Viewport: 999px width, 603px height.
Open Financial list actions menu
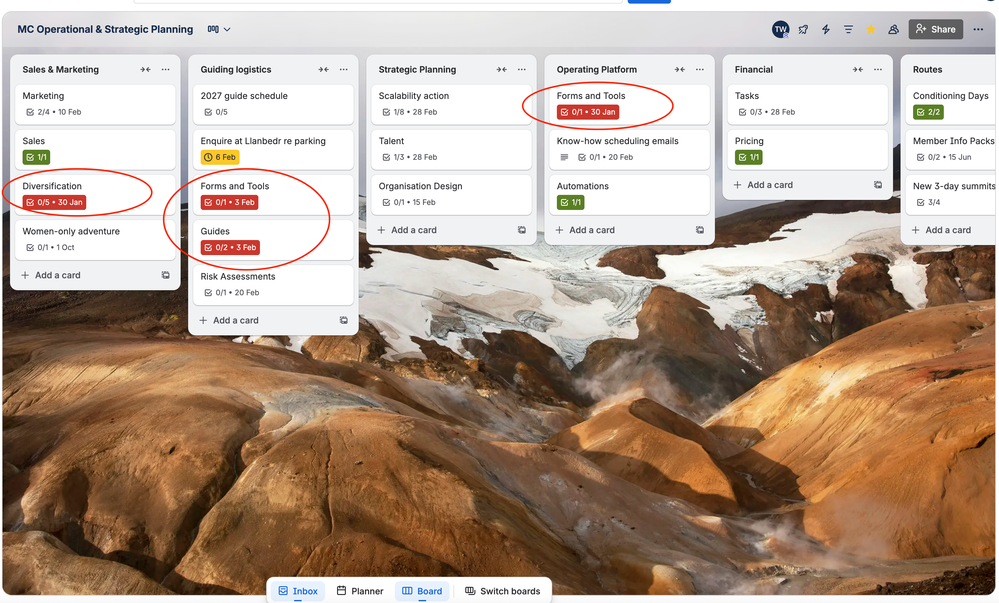point(878,69)
